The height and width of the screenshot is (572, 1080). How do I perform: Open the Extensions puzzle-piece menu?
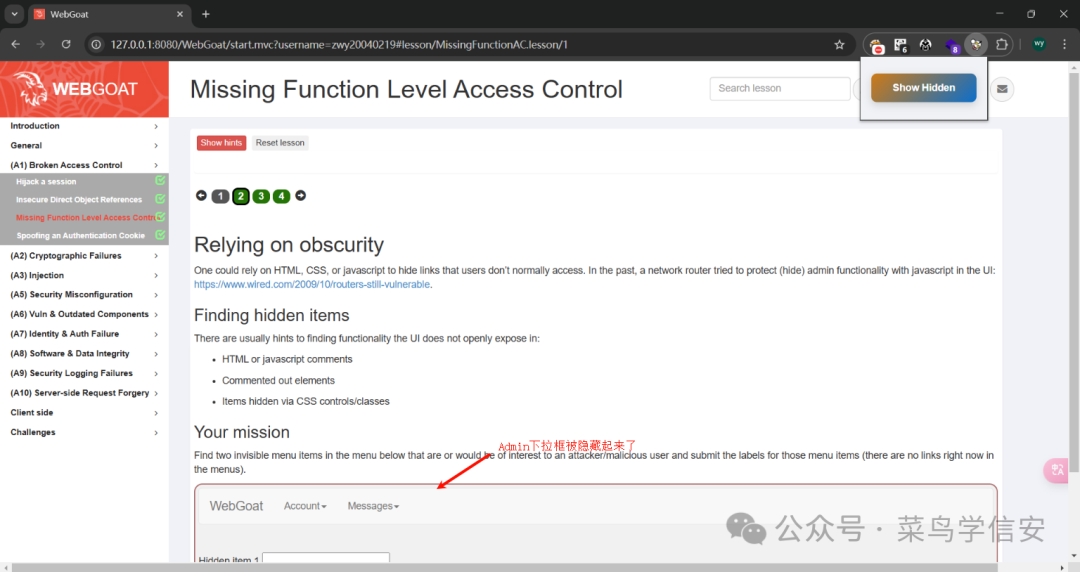(x=1001, y=45)
